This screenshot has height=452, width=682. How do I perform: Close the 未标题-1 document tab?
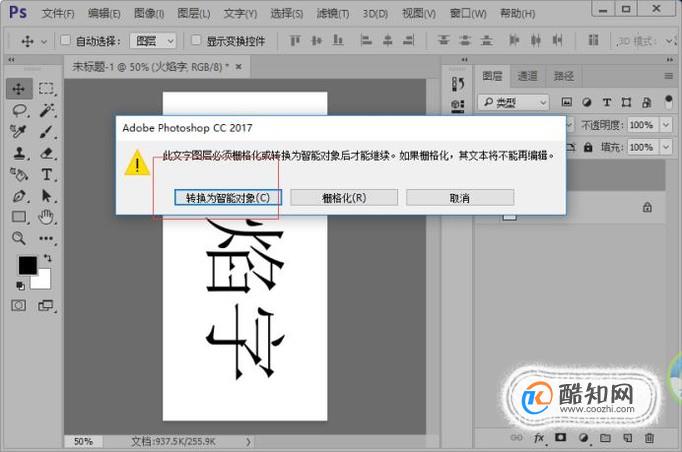point(238,67)
